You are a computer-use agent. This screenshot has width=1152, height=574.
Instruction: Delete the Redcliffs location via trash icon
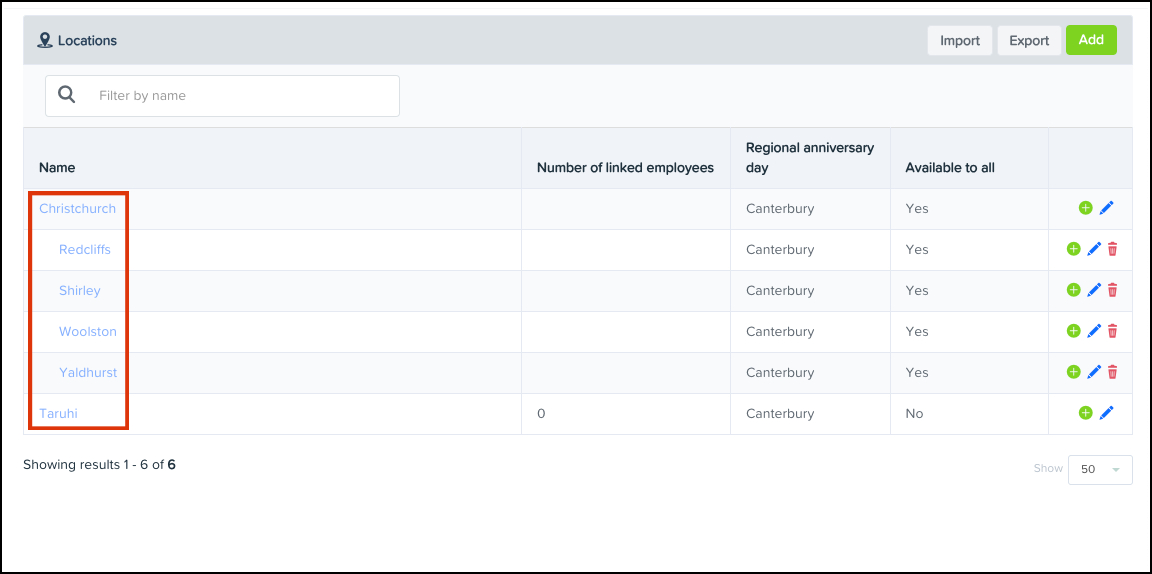[1112, 249]
